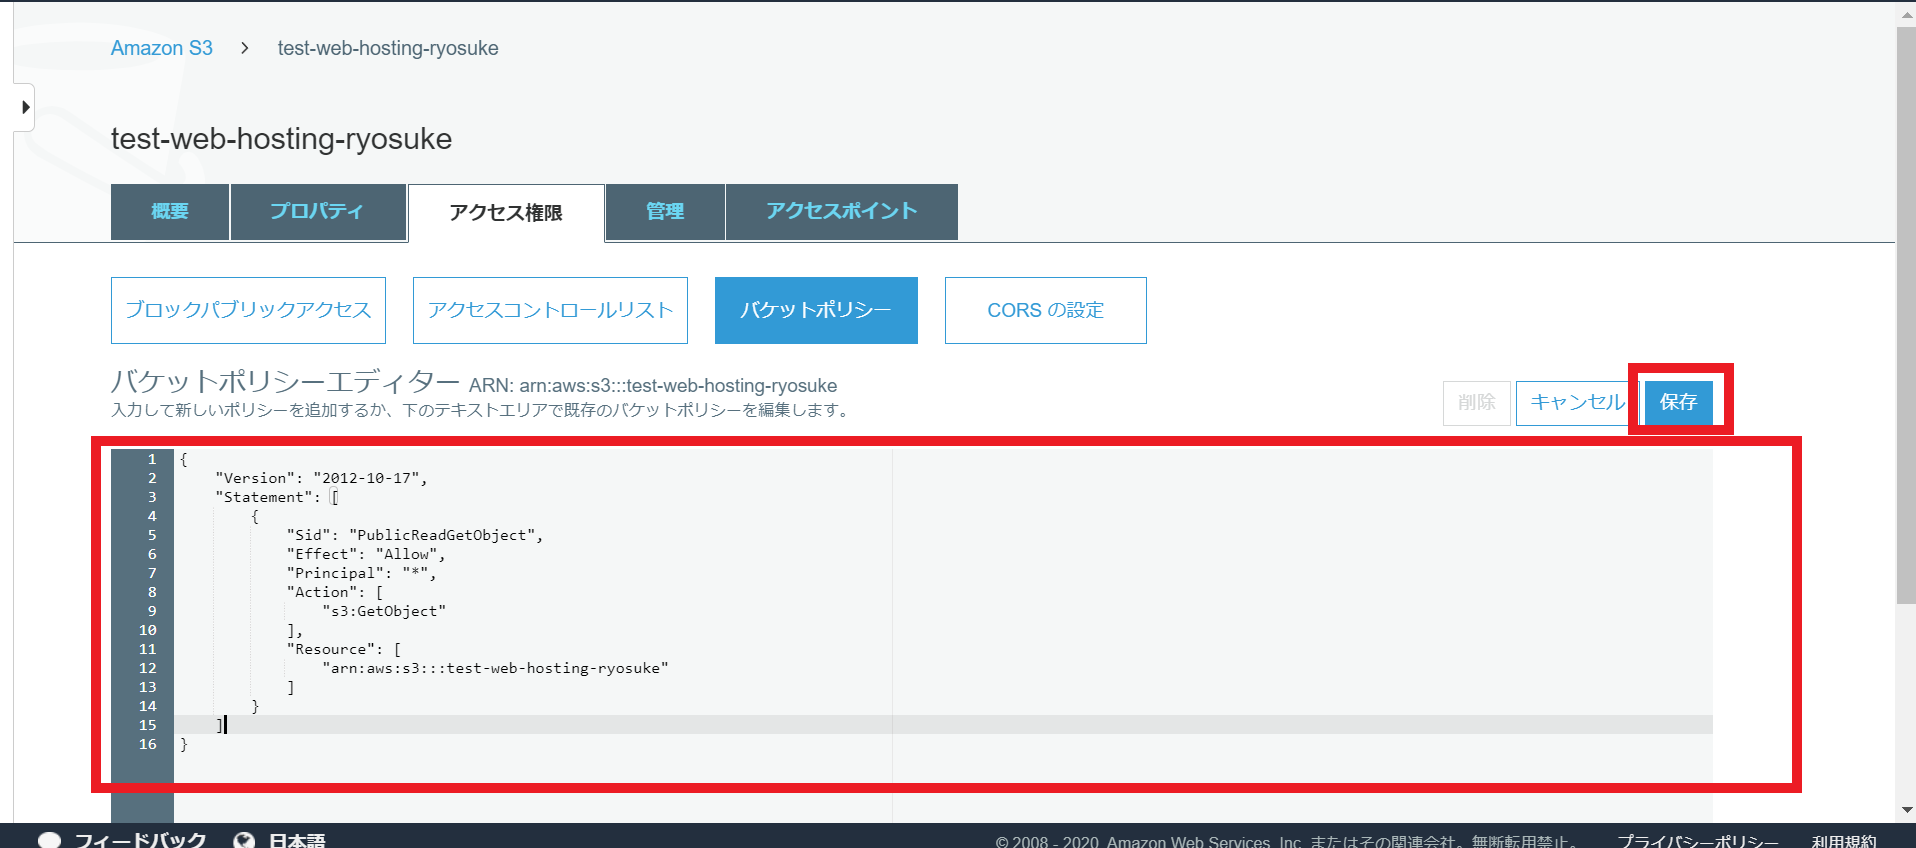Image resolution: width=1916 pixels, height=848 pixels.
Task: Click the scrollbar down arrow
Action: coord(1906,810)
